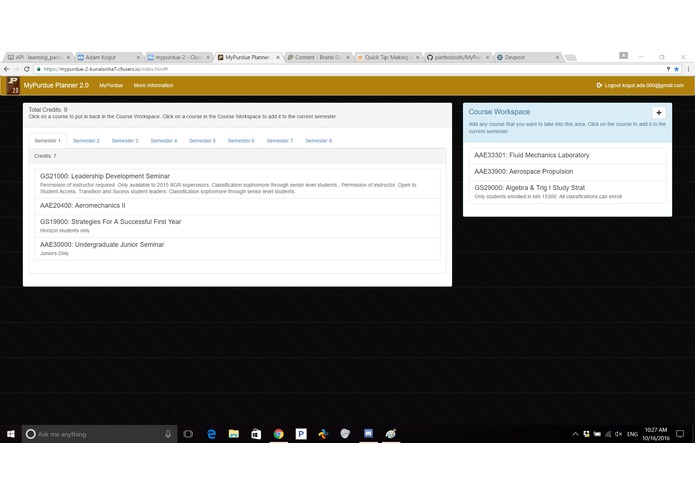Screen dimensions: 695x494
Task: Open the parthsdoshi GitHub browser tab
Action: [x=458, y=57]
